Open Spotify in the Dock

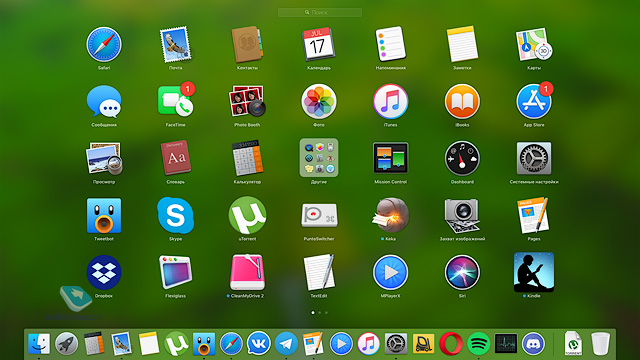click(478, 344)
